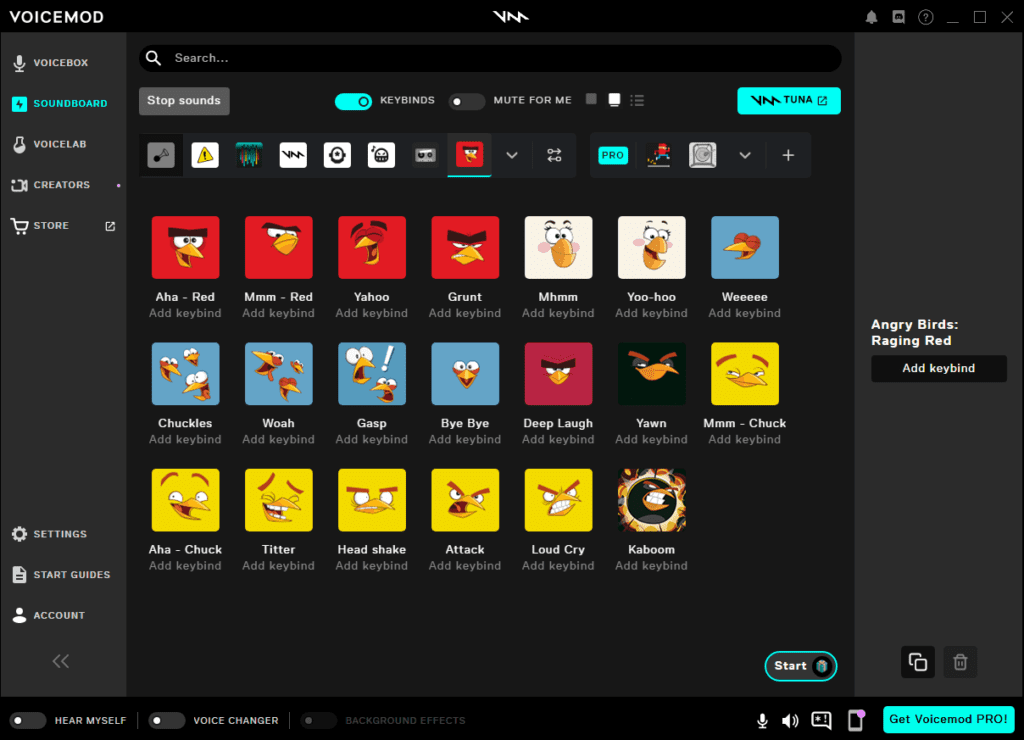
Task: Toggle the Background Effects switch
Action: (319, 720)
